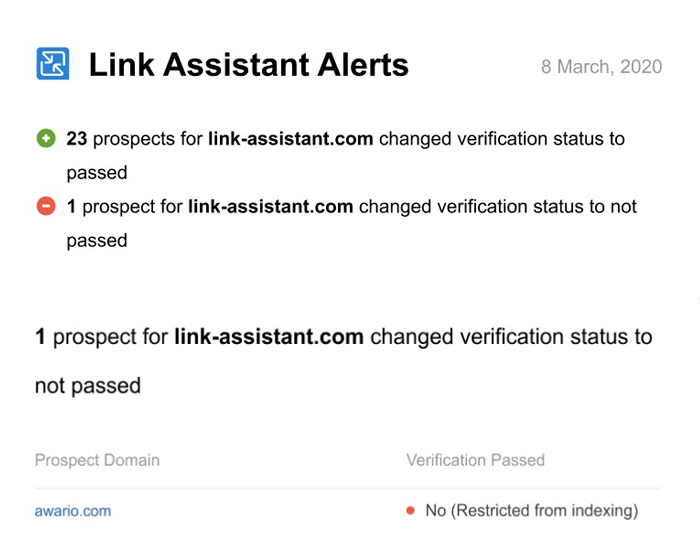Click the red dot next to No
This screenshot has width=700, height=548.
(410, 511)
